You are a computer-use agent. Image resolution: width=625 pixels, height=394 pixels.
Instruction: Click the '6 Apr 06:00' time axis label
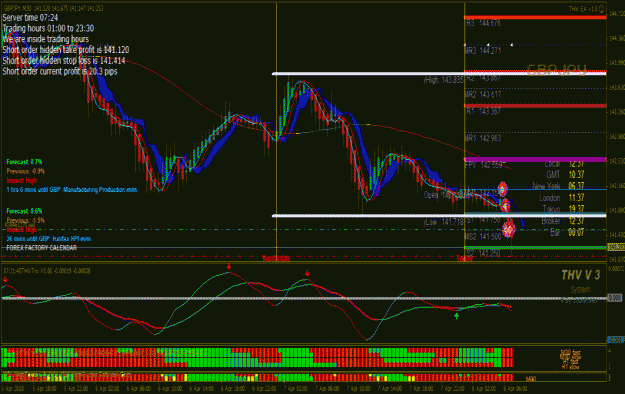click(139, 388)
